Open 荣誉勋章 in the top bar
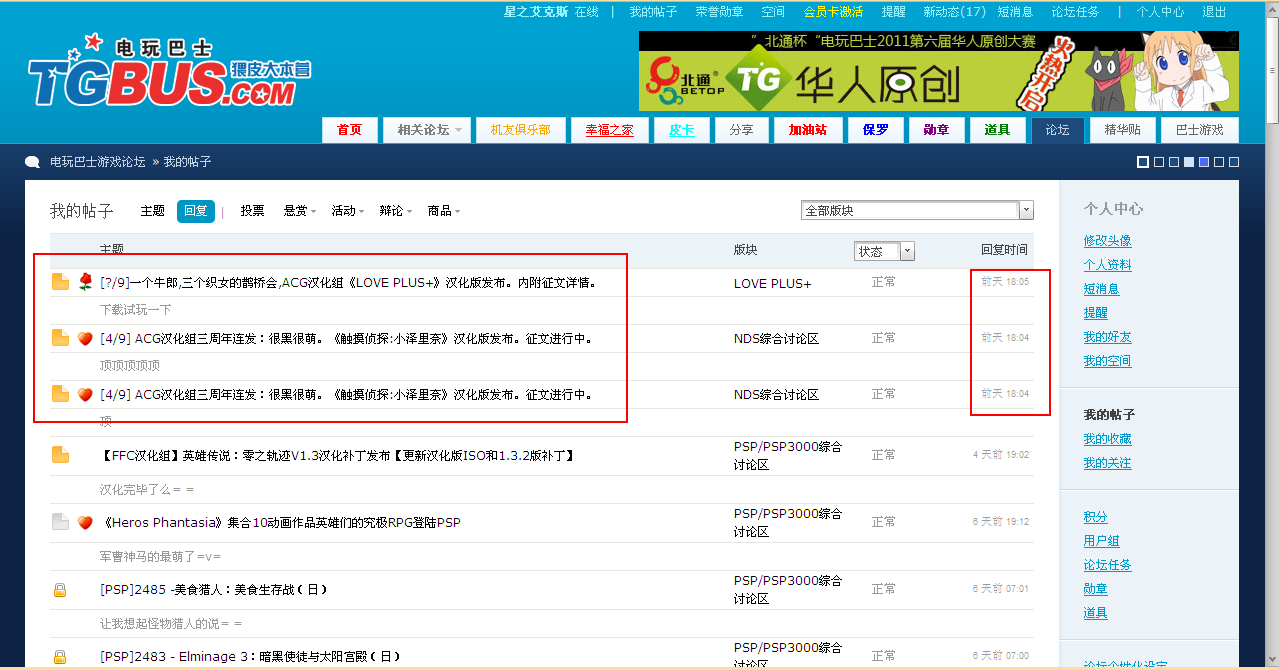1279x670 pixels. tap(719, 12)
